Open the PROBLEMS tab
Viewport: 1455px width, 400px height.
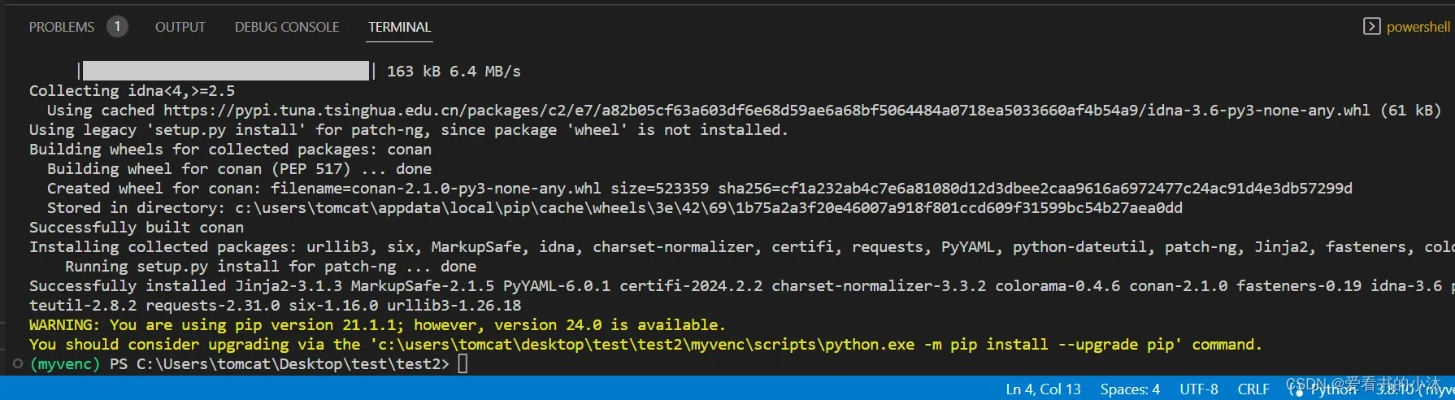(x=61, y=27)
